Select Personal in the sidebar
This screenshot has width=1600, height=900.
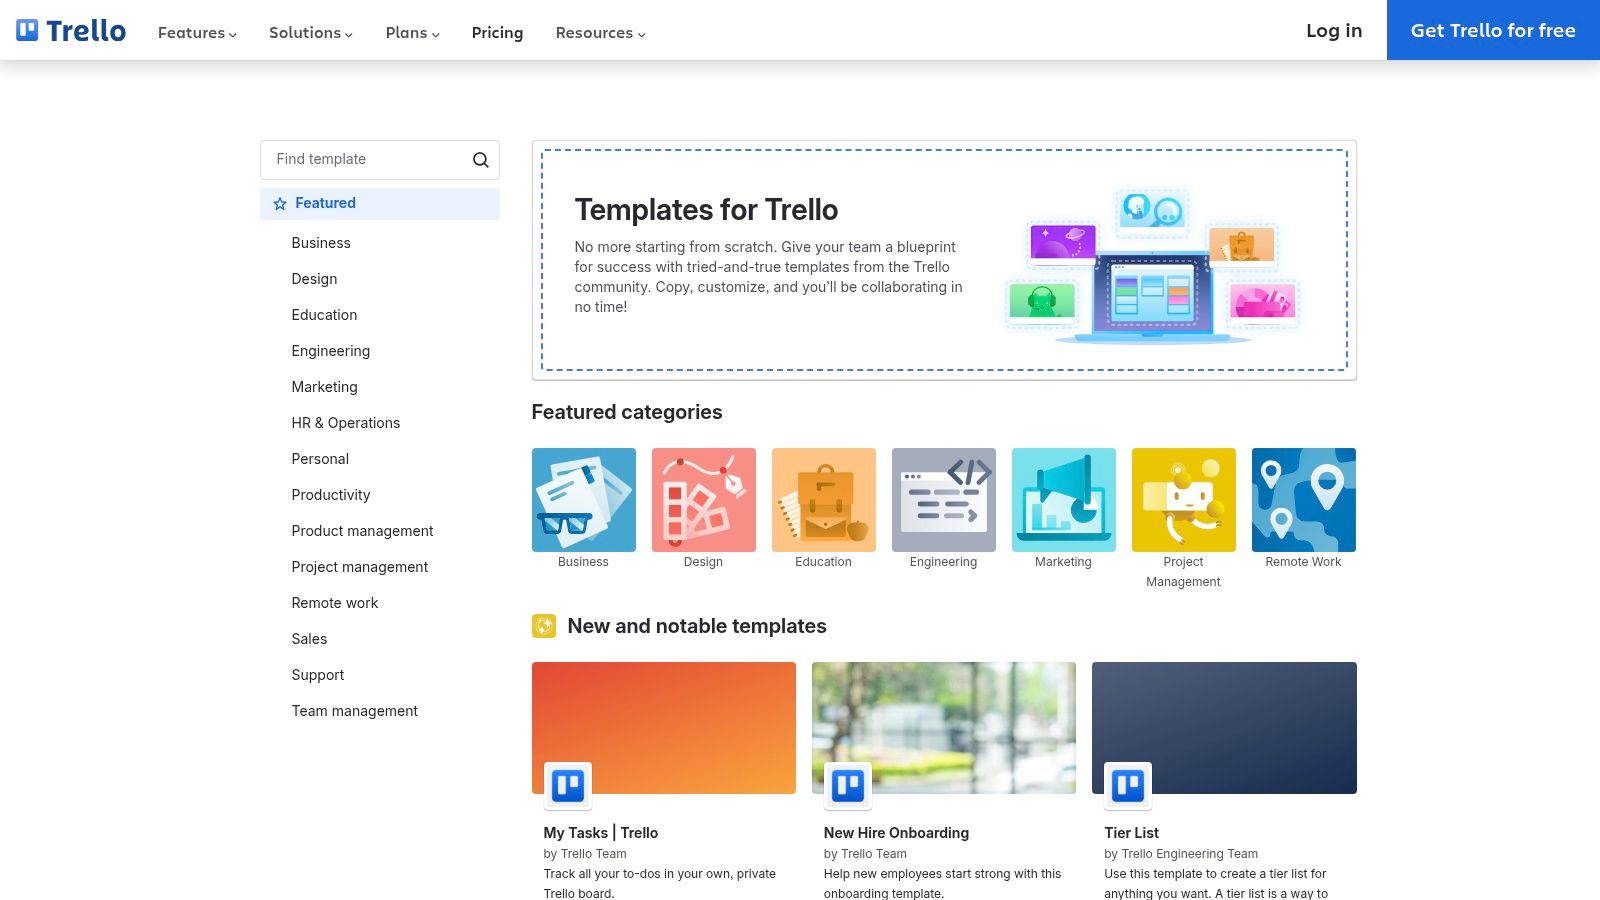click(320, 459)
